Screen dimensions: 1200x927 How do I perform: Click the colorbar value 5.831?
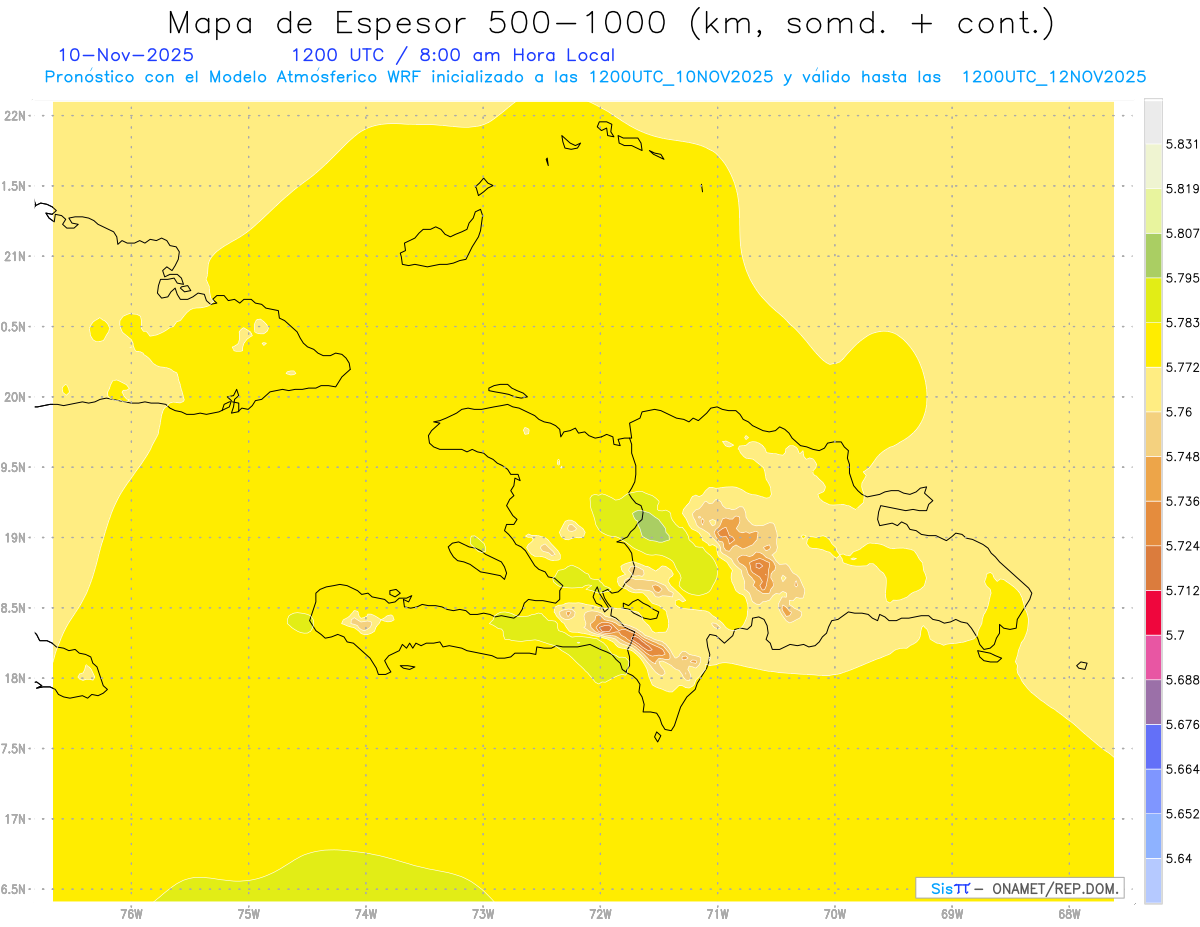click(x=1182, y=144)
